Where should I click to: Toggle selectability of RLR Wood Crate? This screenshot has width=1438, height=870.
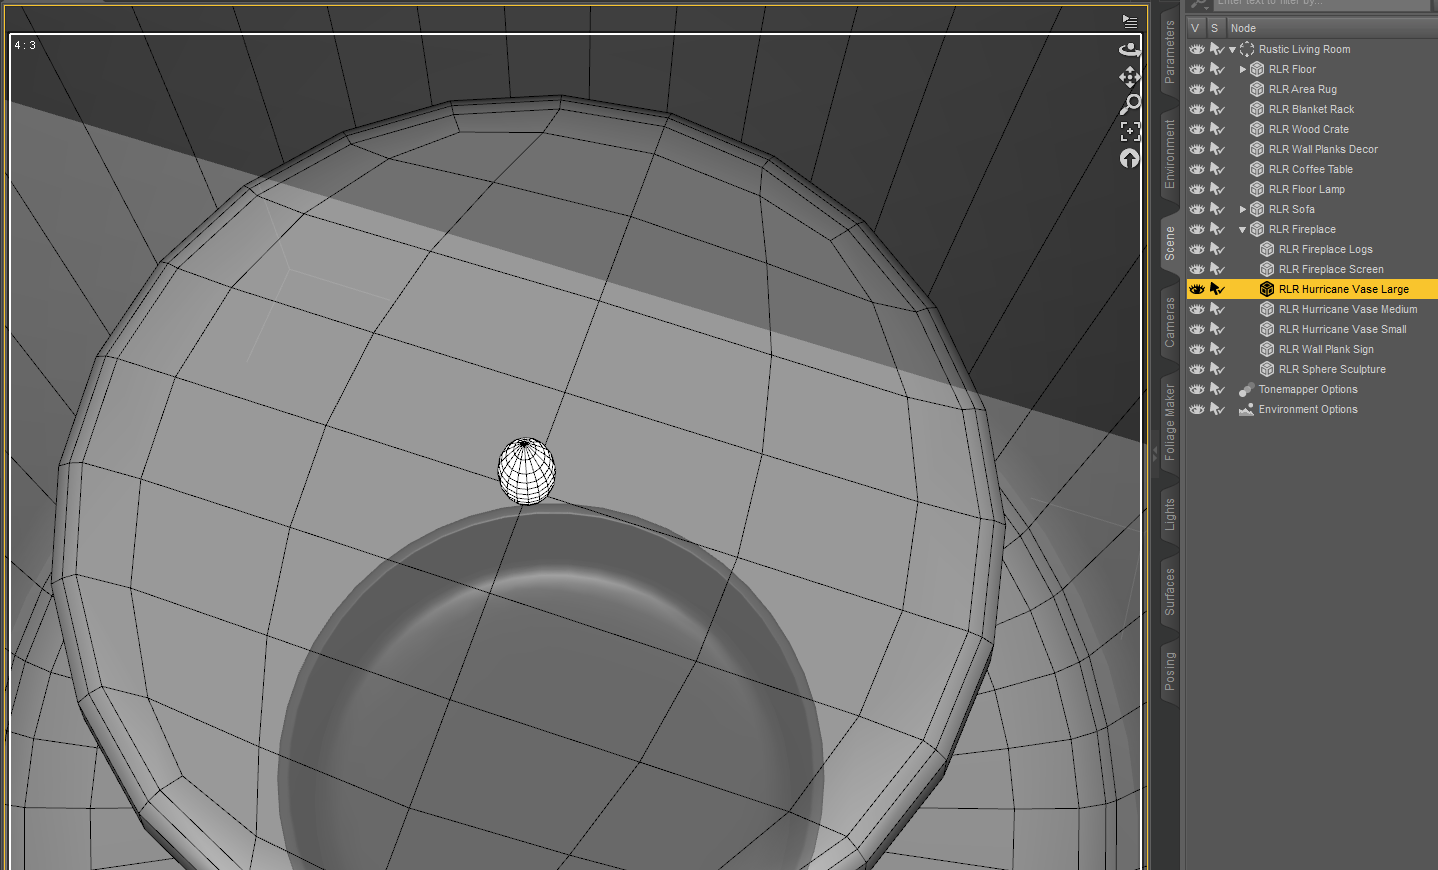coord(1217,129)
